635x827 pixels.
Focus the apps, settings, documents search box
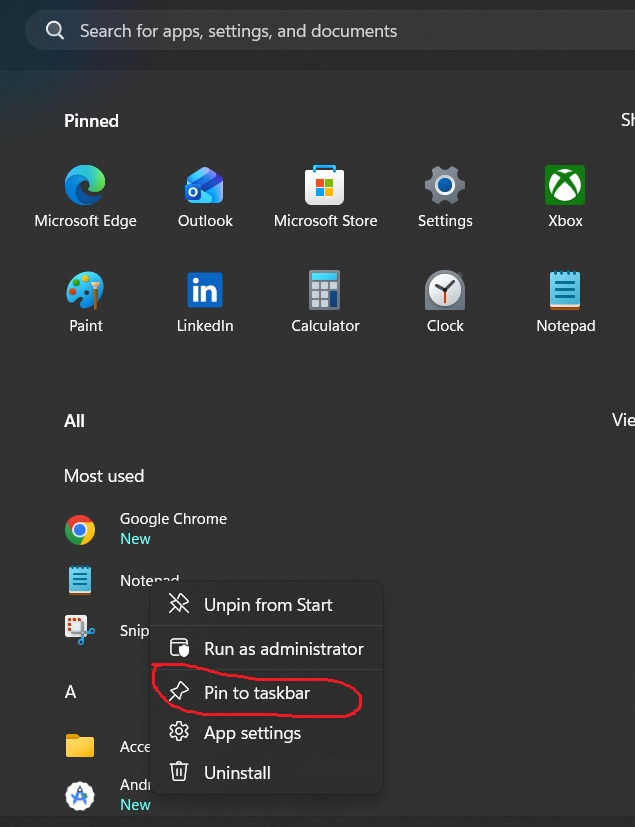click(x=330, y=31)
